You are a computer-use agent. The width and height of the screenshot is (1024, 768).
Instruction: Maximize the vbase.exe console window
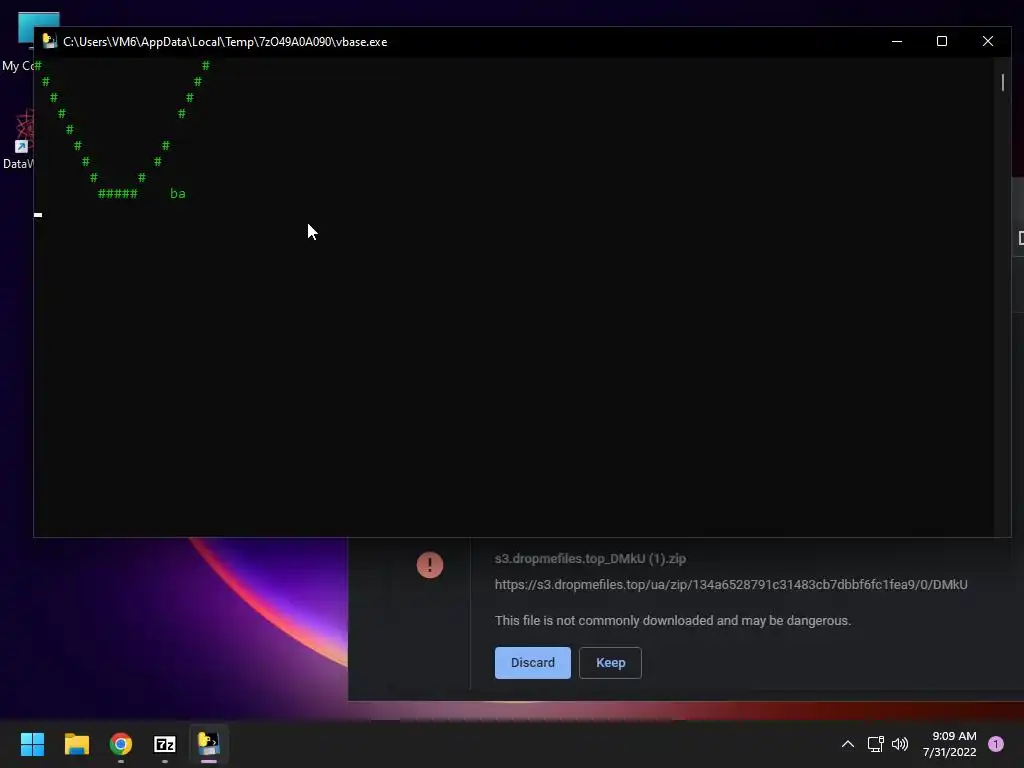coord(942,41)
